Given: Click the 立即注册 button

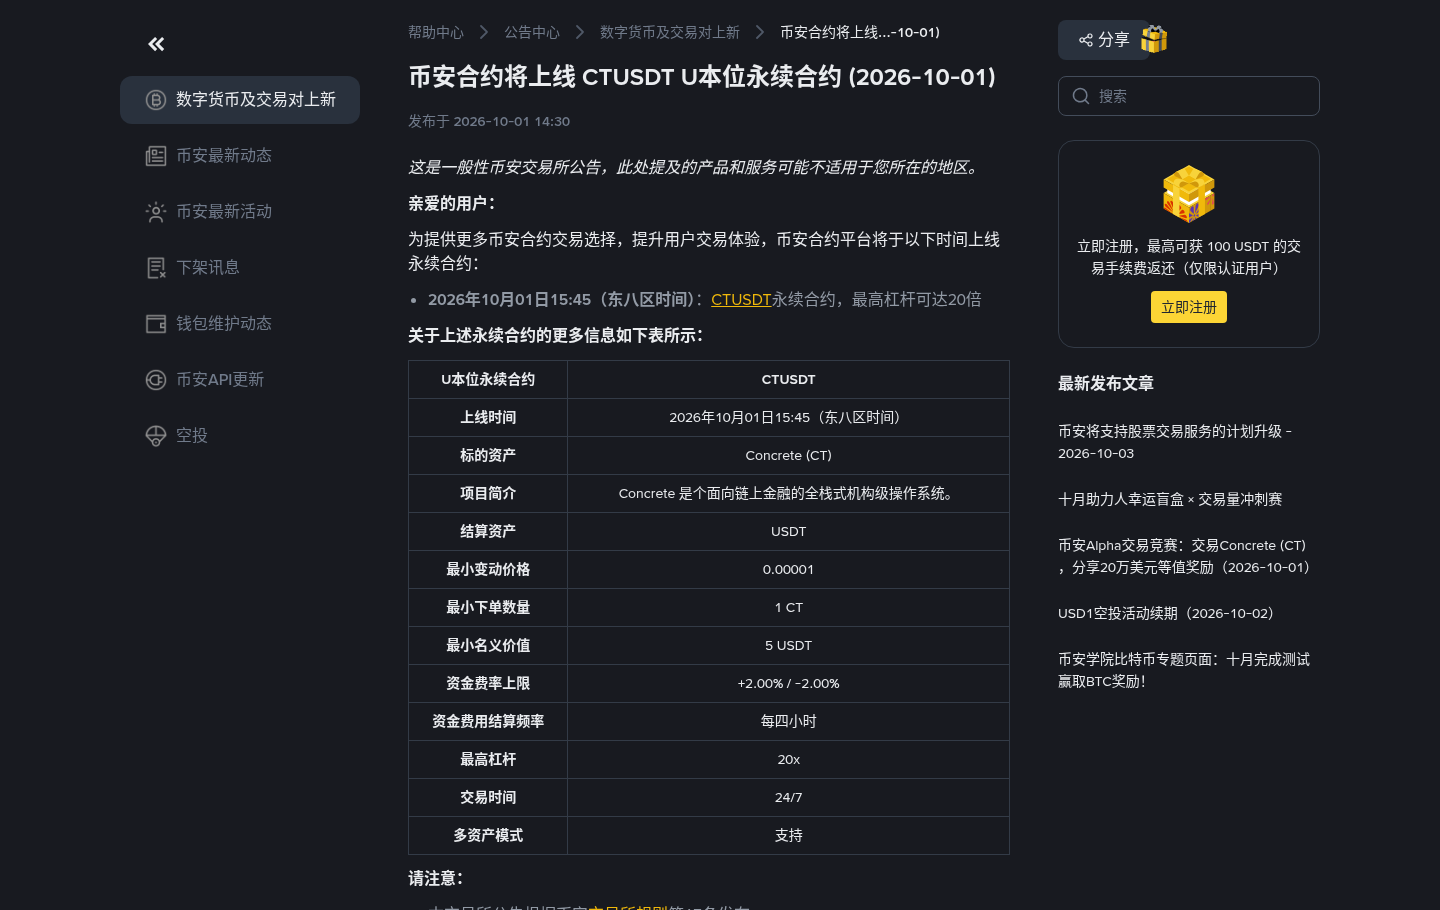Looking at the screenshot, I should click(x=1189, y=307).
